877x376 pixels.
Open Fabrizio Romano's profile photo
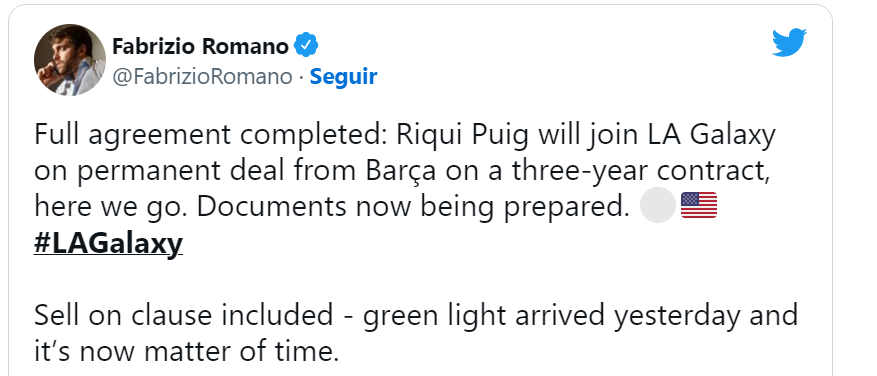click(x=70, y=60)
